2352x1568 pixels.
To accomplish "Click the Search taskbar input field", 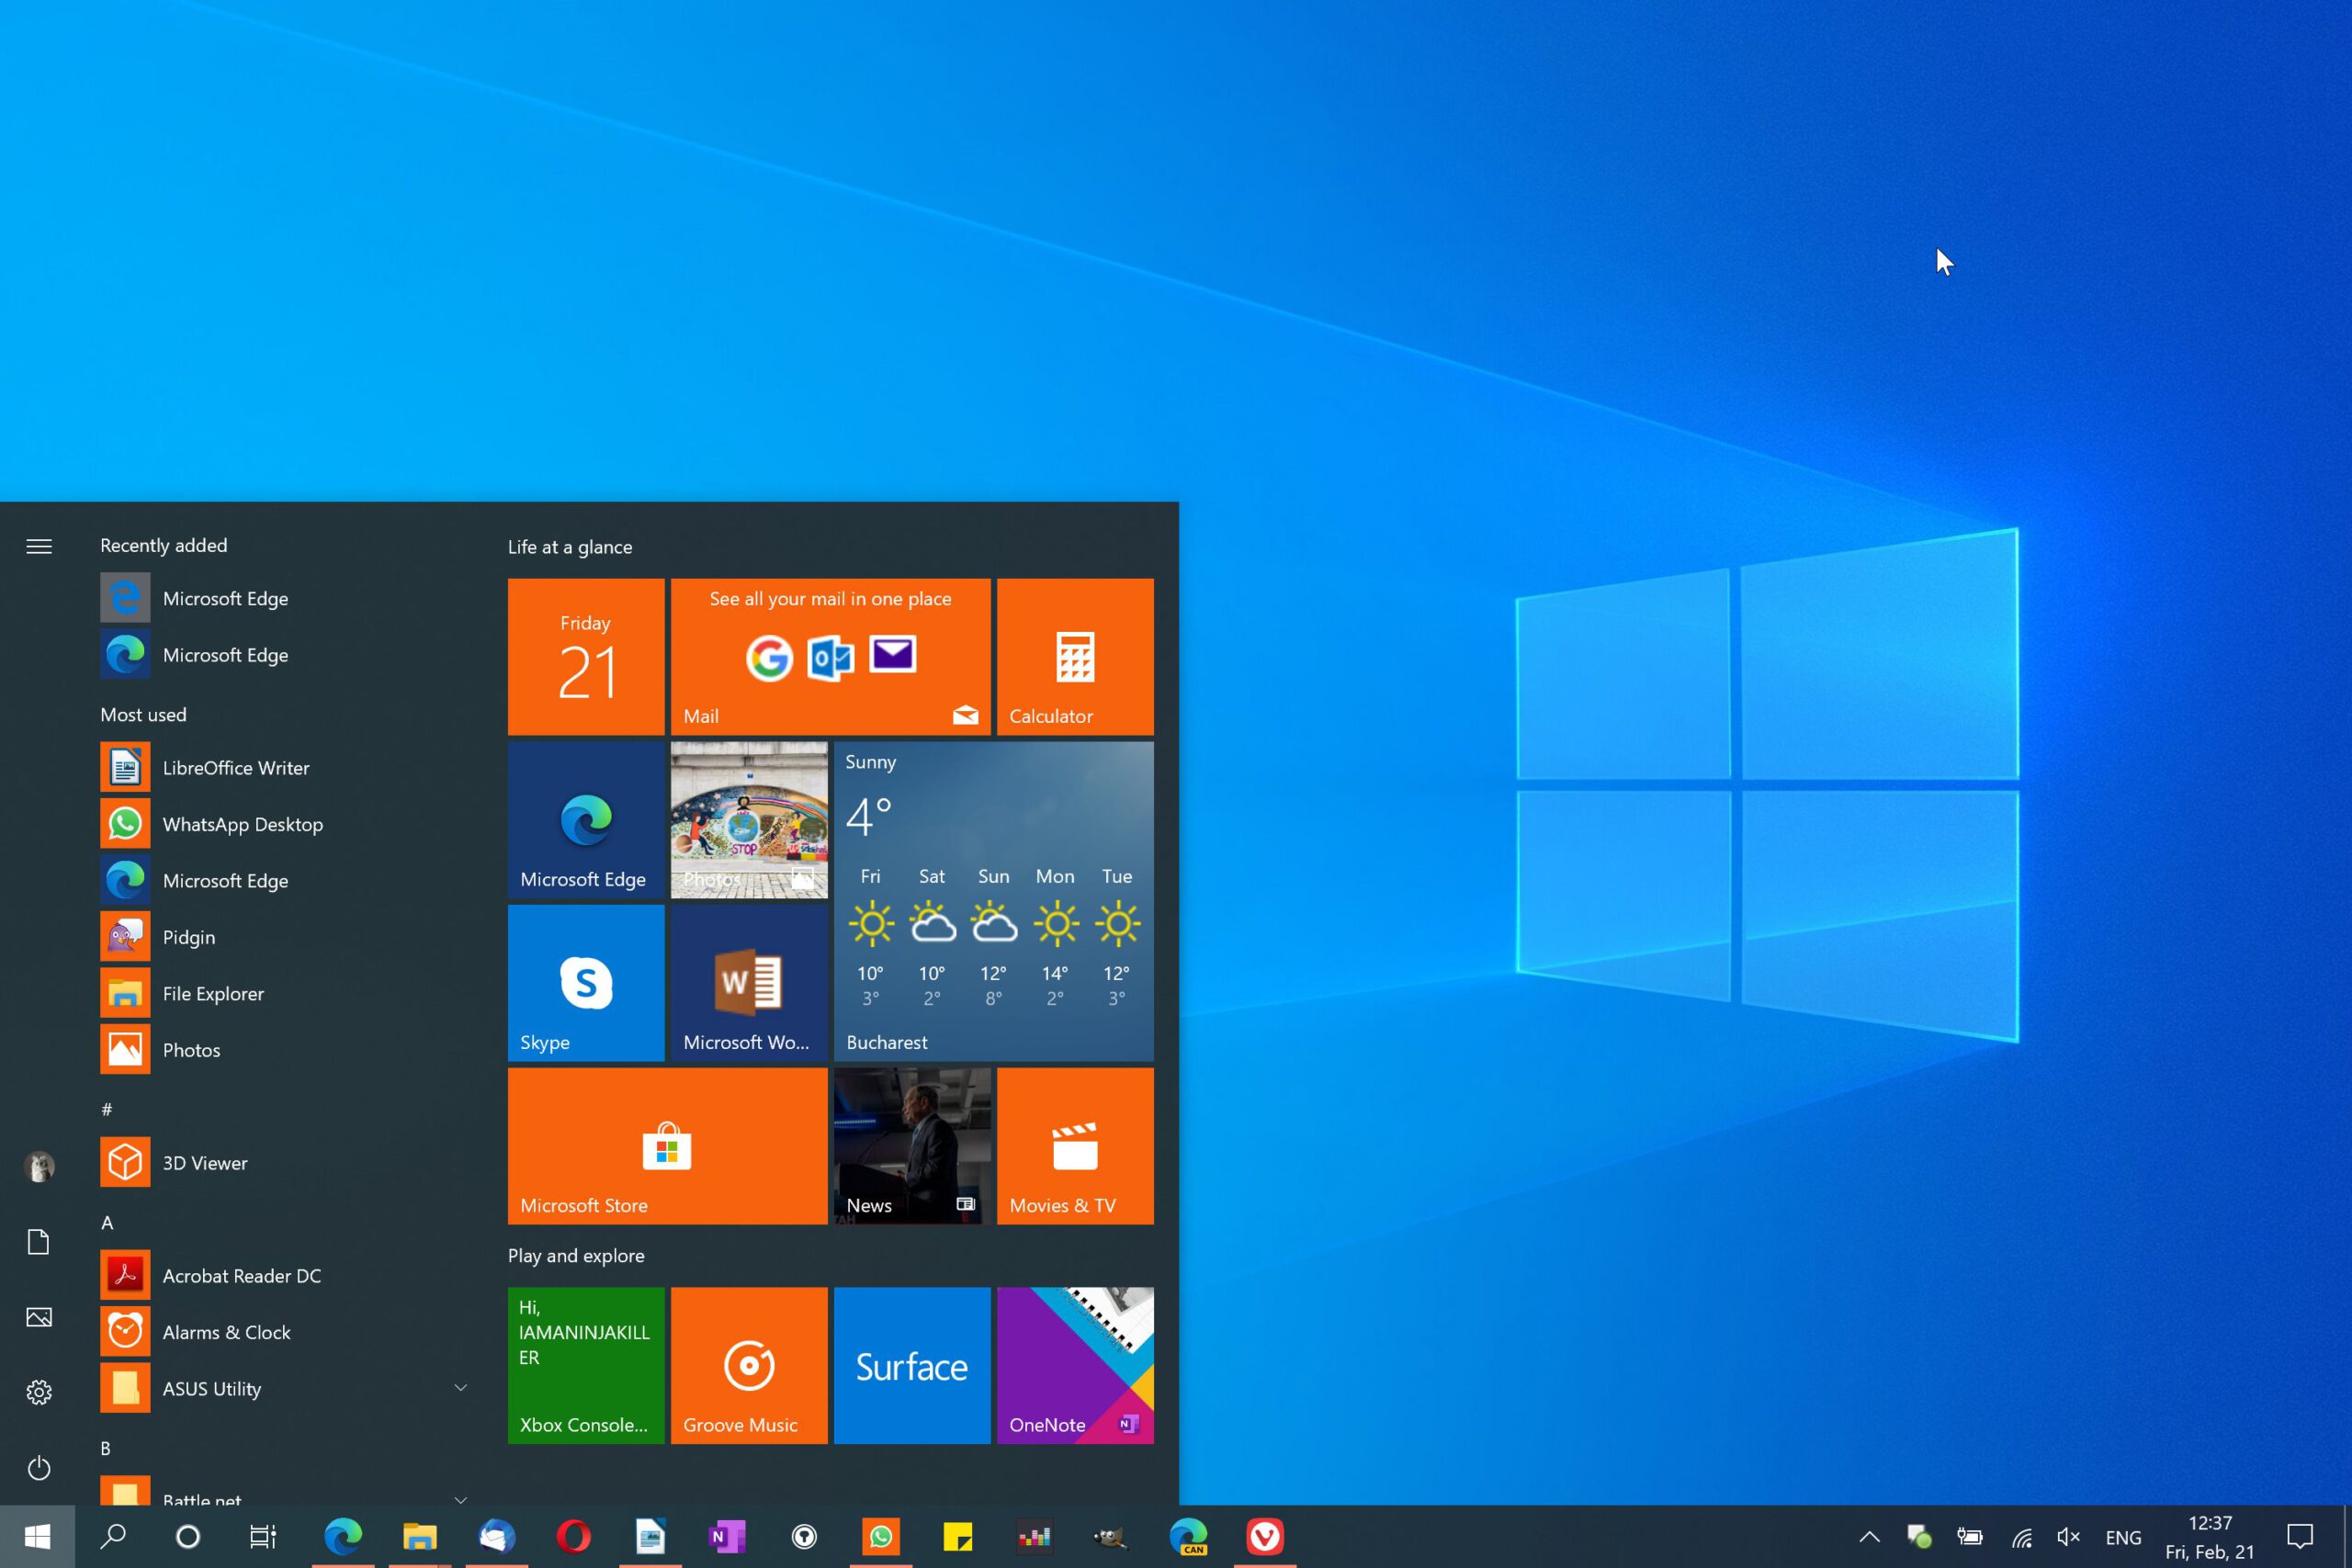I will tap(112, 1539).
